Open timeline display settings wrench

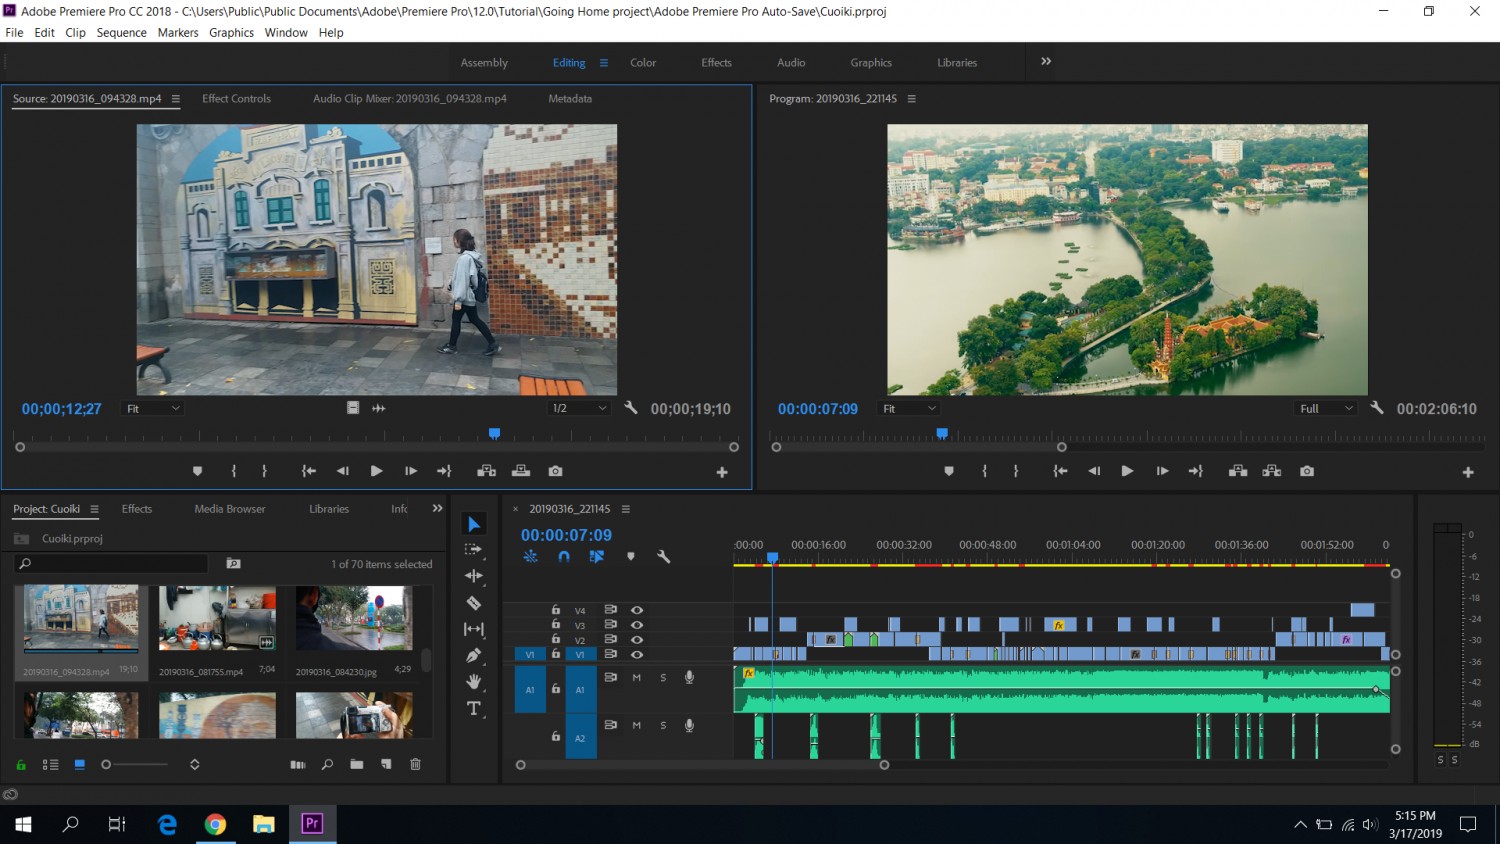point(663,557)
